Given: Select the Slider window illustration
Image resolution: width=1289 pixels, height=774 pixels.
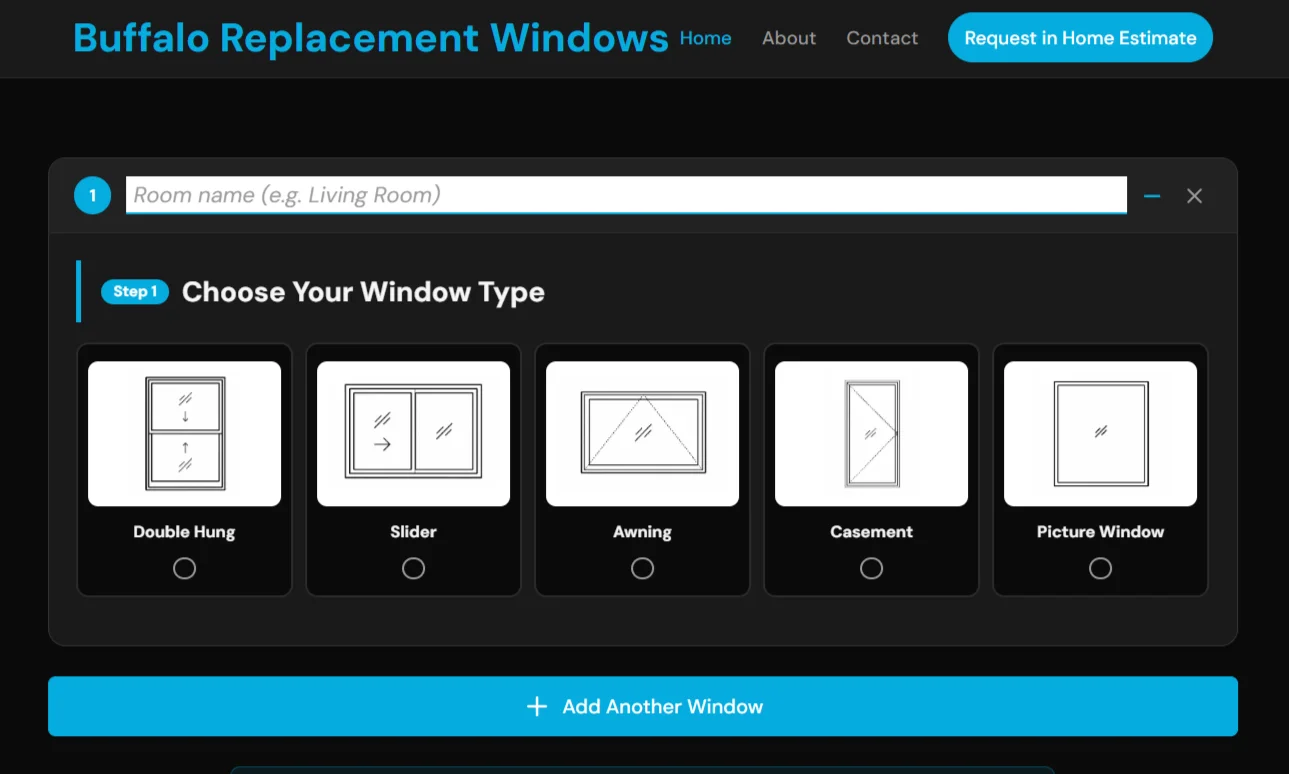Looking at the screenshot, I should pos(413,434).
